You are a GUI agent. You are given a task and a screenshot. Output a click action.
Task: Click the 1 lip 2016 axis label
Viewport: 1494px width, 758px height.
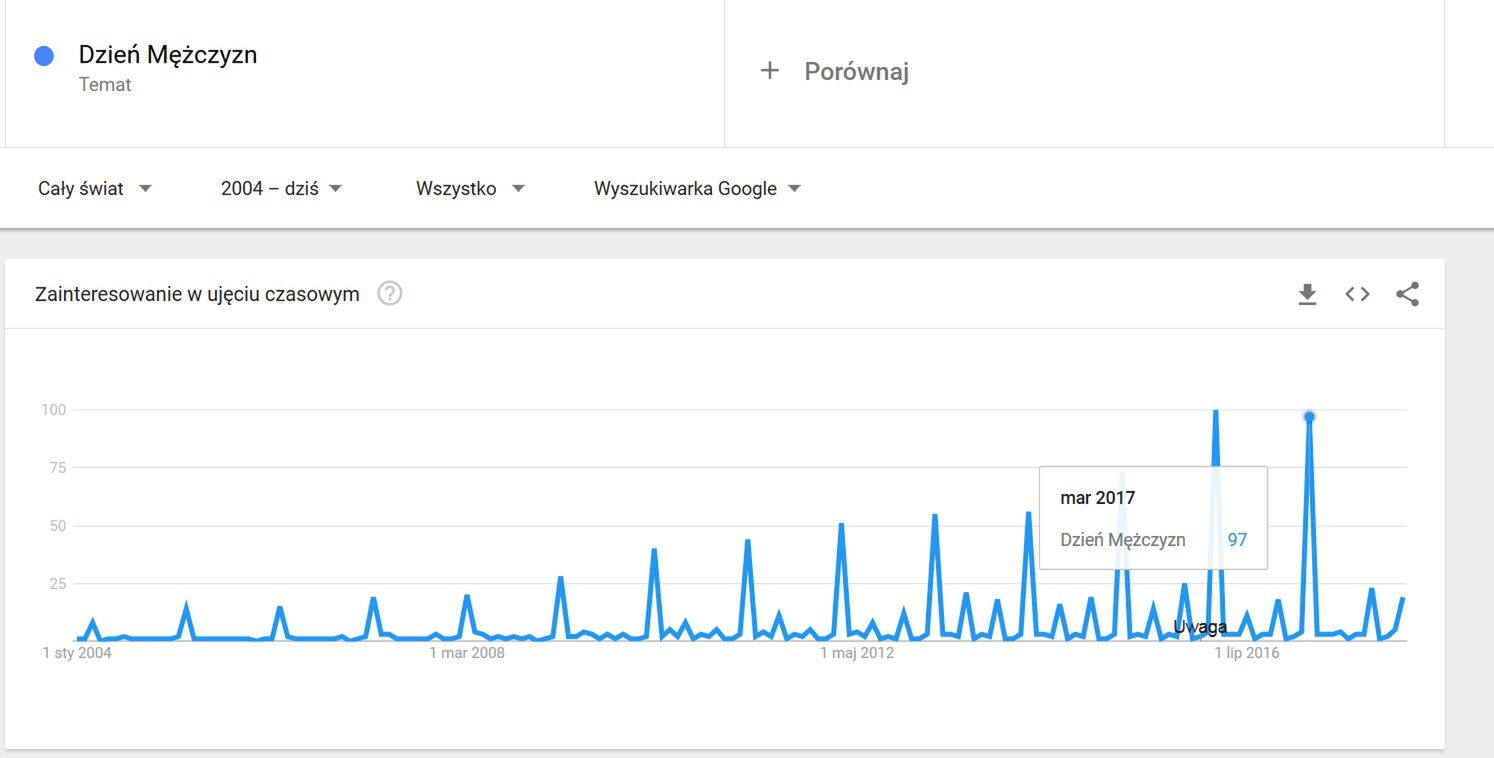(1247, 653)
